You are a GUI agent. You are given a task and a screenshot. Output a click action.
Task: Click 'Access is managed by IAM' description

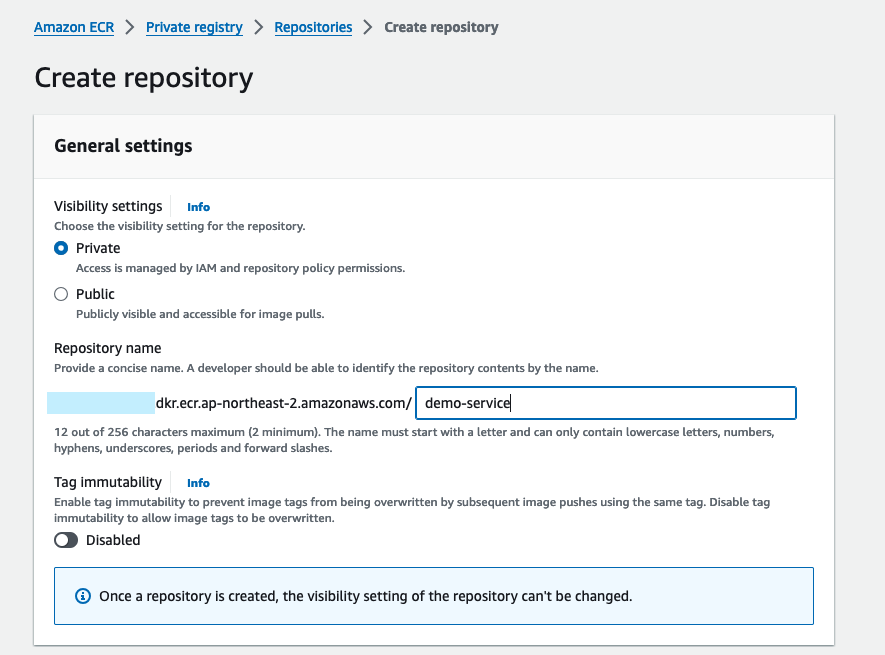[240, 268]
